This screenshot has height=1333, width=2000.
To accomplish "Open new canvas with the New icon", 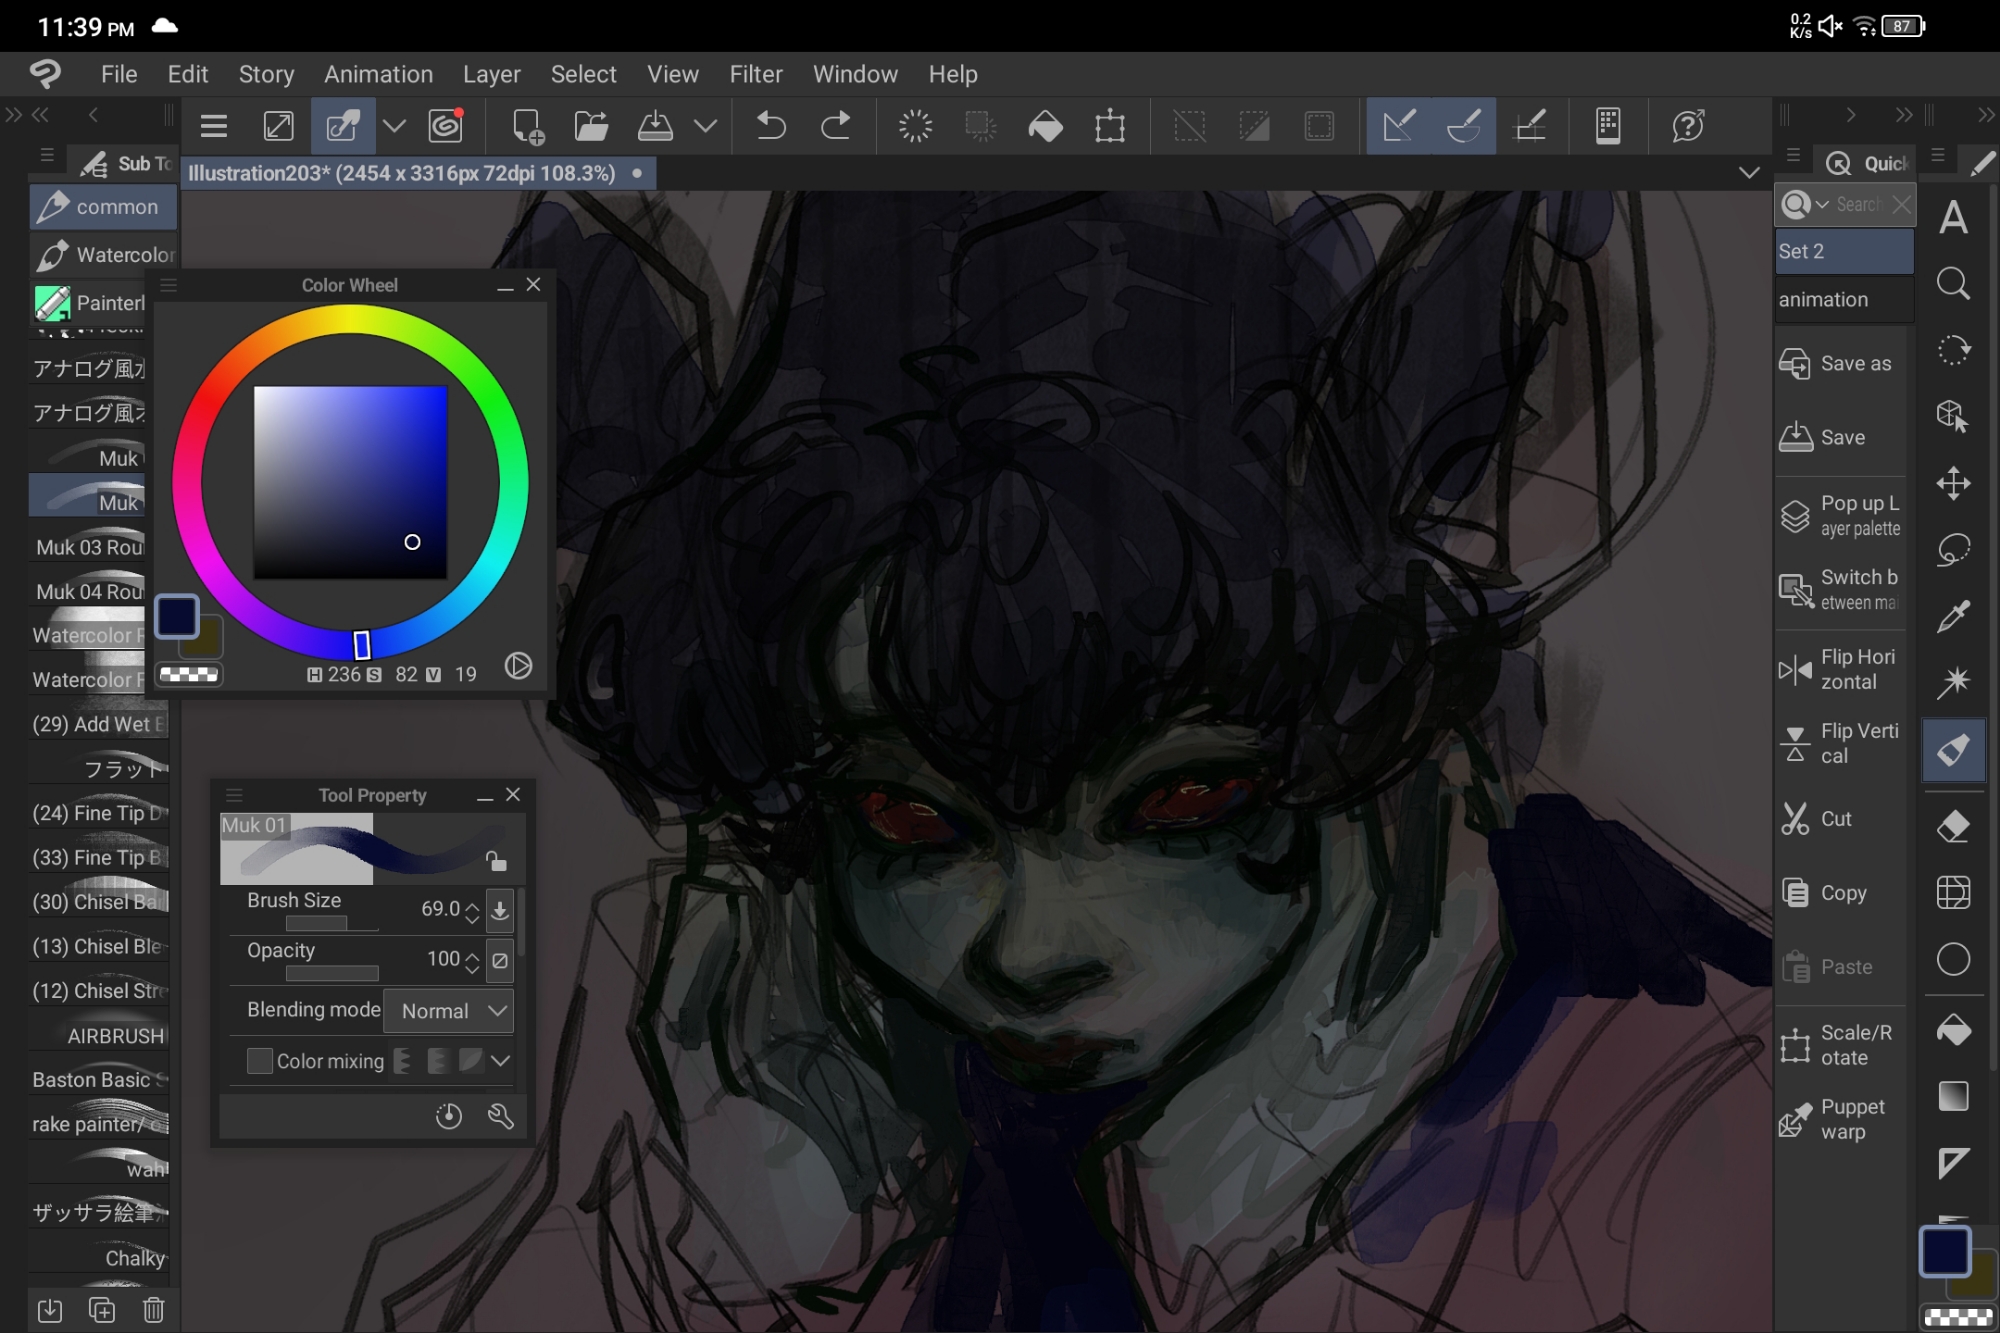I will click(527, 126).
